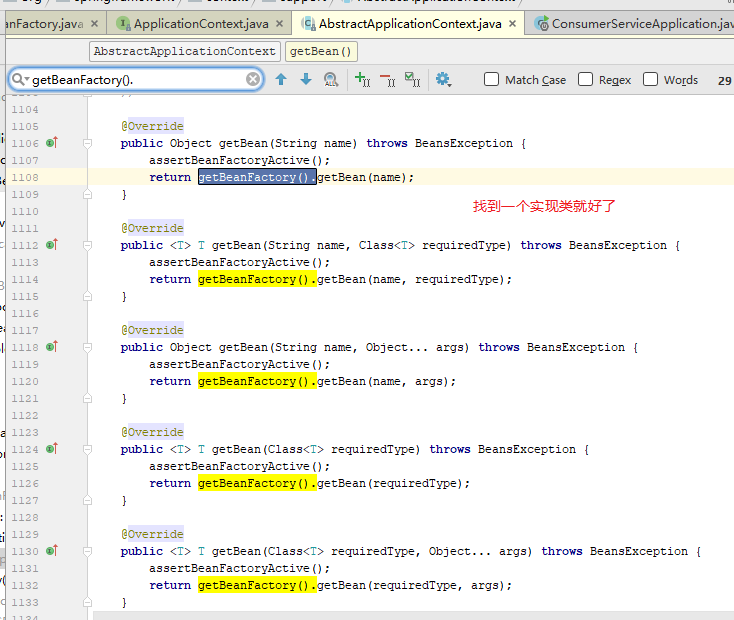Click highlighted getBeanFactory(). on line 1114
The image size is (734, 620).
257,279
